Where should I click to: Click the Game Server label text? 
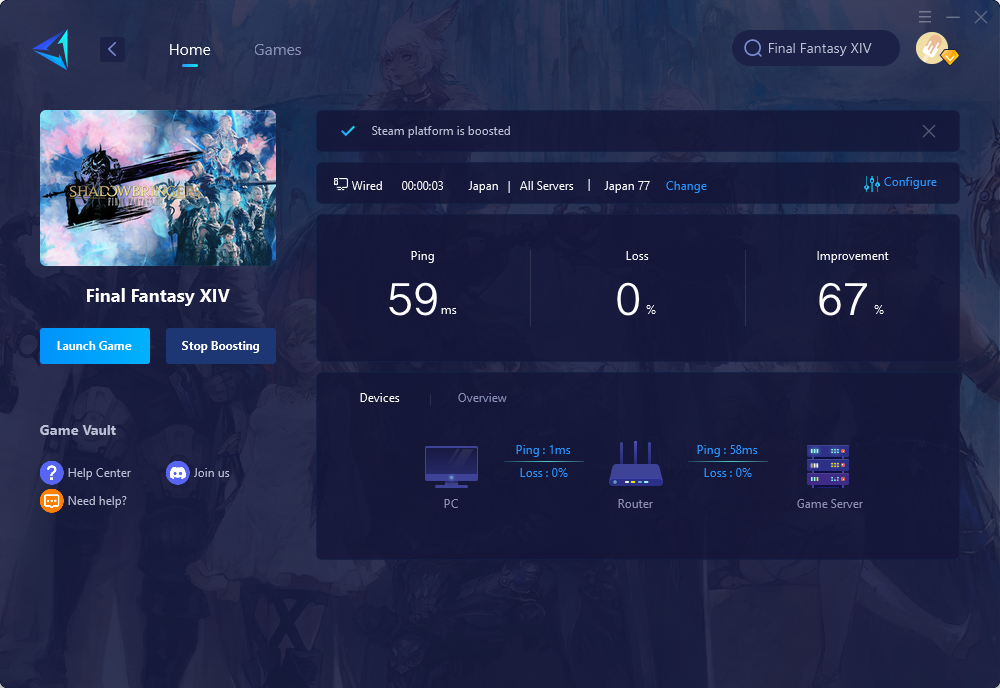tap(830, 504)
